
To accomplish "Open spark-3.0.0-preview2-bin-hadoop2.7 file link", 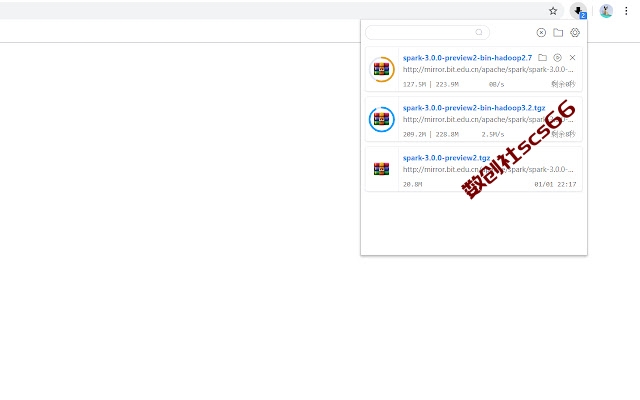I will pyautogui.click(x=467, y=58).
